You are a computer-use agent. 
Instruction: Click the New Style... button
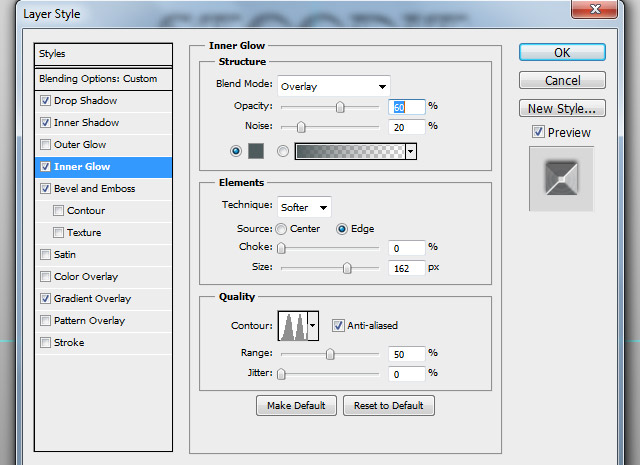(x=562, y=108)
